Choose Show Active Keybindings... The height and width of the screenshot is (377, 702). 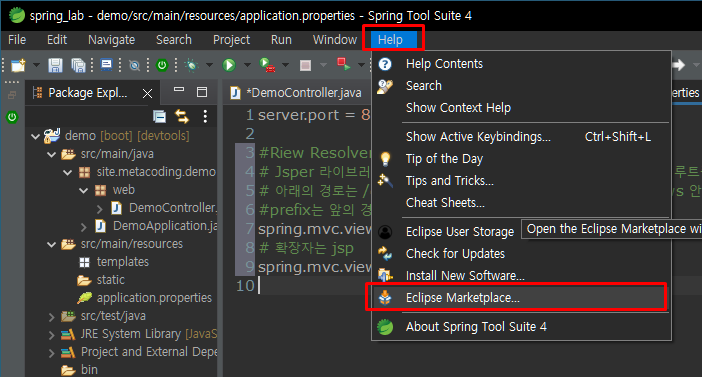tap(522, 137)
